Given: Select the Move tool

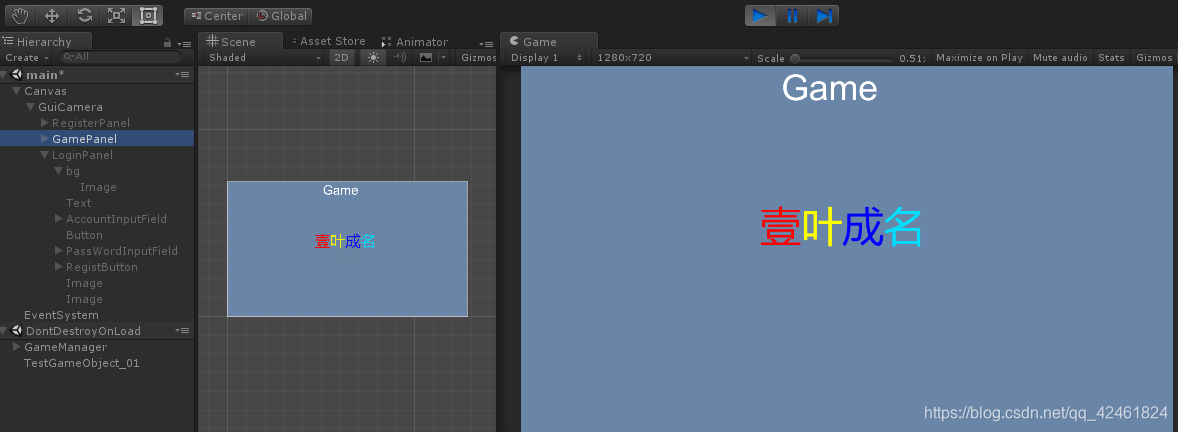Looking at the screenshot, I should click(x=52, y=15).
